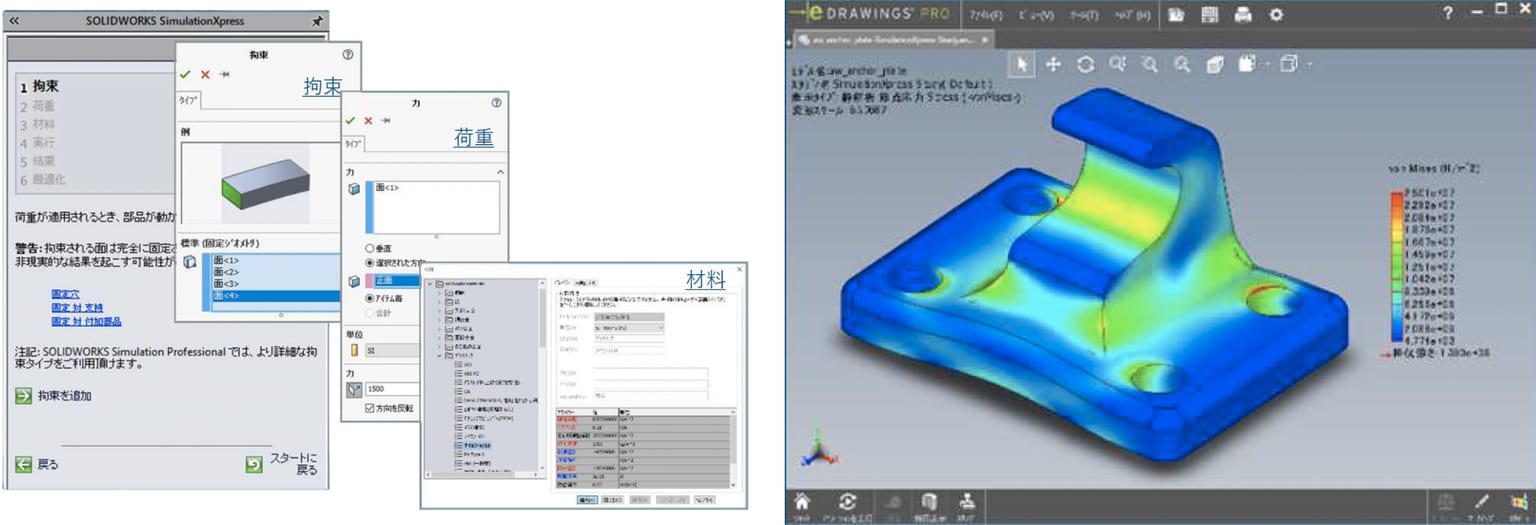Screen dimensions: 1536x525
Task: Open the eDrawings help question mark
Action: click(x=1448, y=13)
